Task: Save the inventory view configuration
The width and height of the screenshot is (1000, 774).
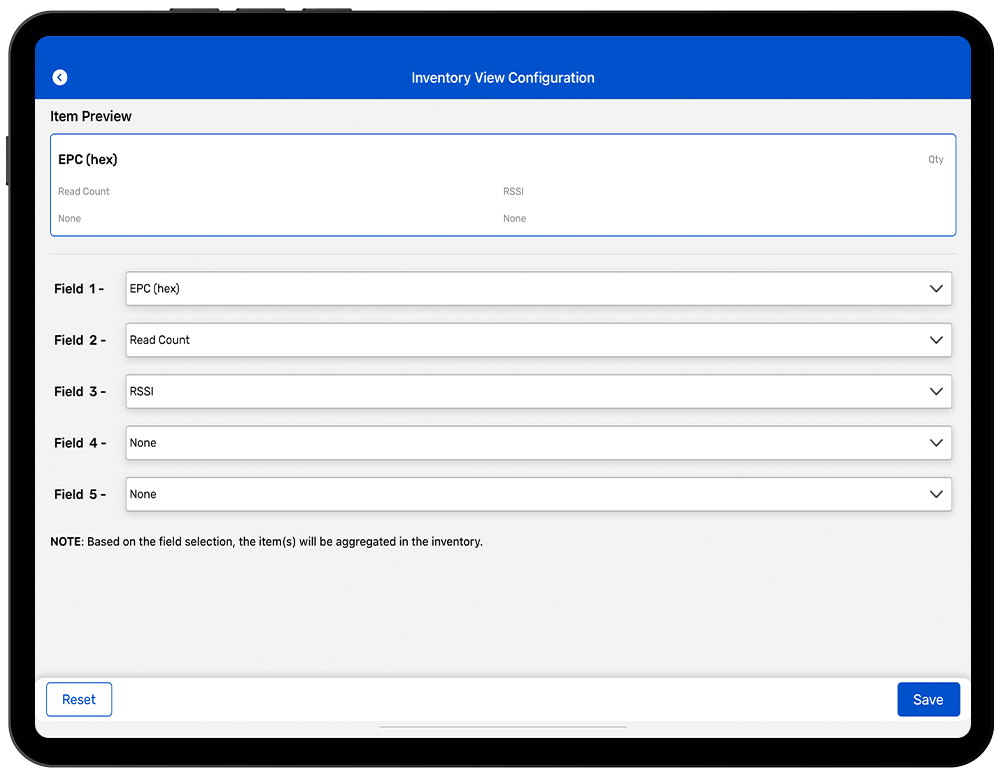Action: [x=928, y=700]
